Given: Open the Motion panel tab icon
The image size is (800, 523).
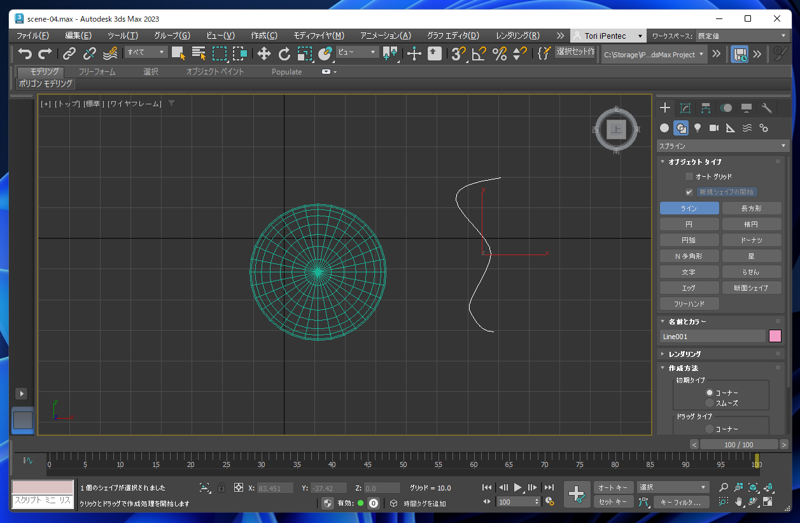Looking at the screenshot, I should point(726,108).
